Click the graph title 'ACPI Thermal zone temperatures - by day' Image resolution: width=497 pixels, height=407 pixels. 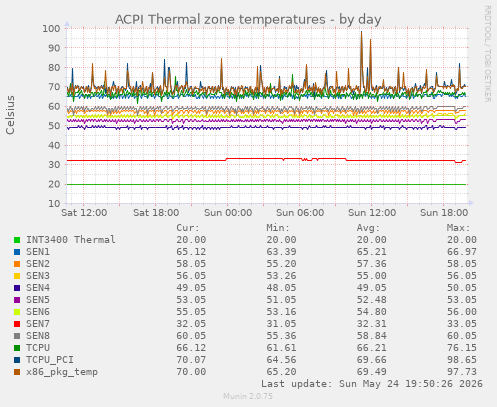[248, 20]
